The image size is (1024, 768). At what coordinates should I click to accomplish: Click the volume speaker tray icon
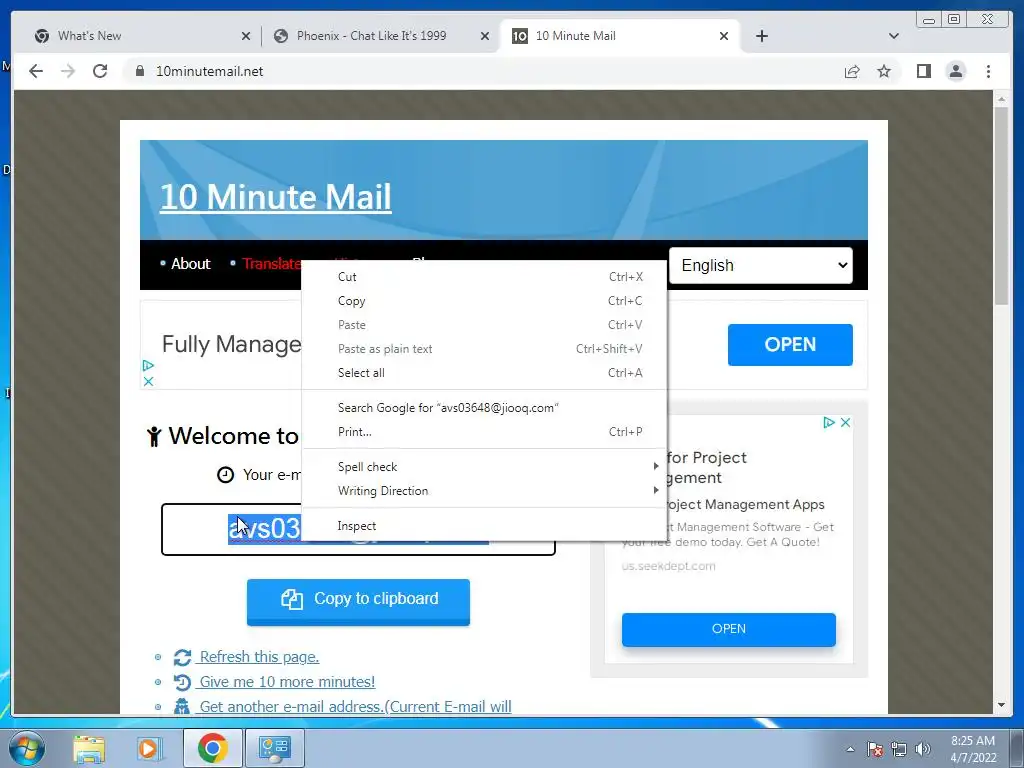923,749
